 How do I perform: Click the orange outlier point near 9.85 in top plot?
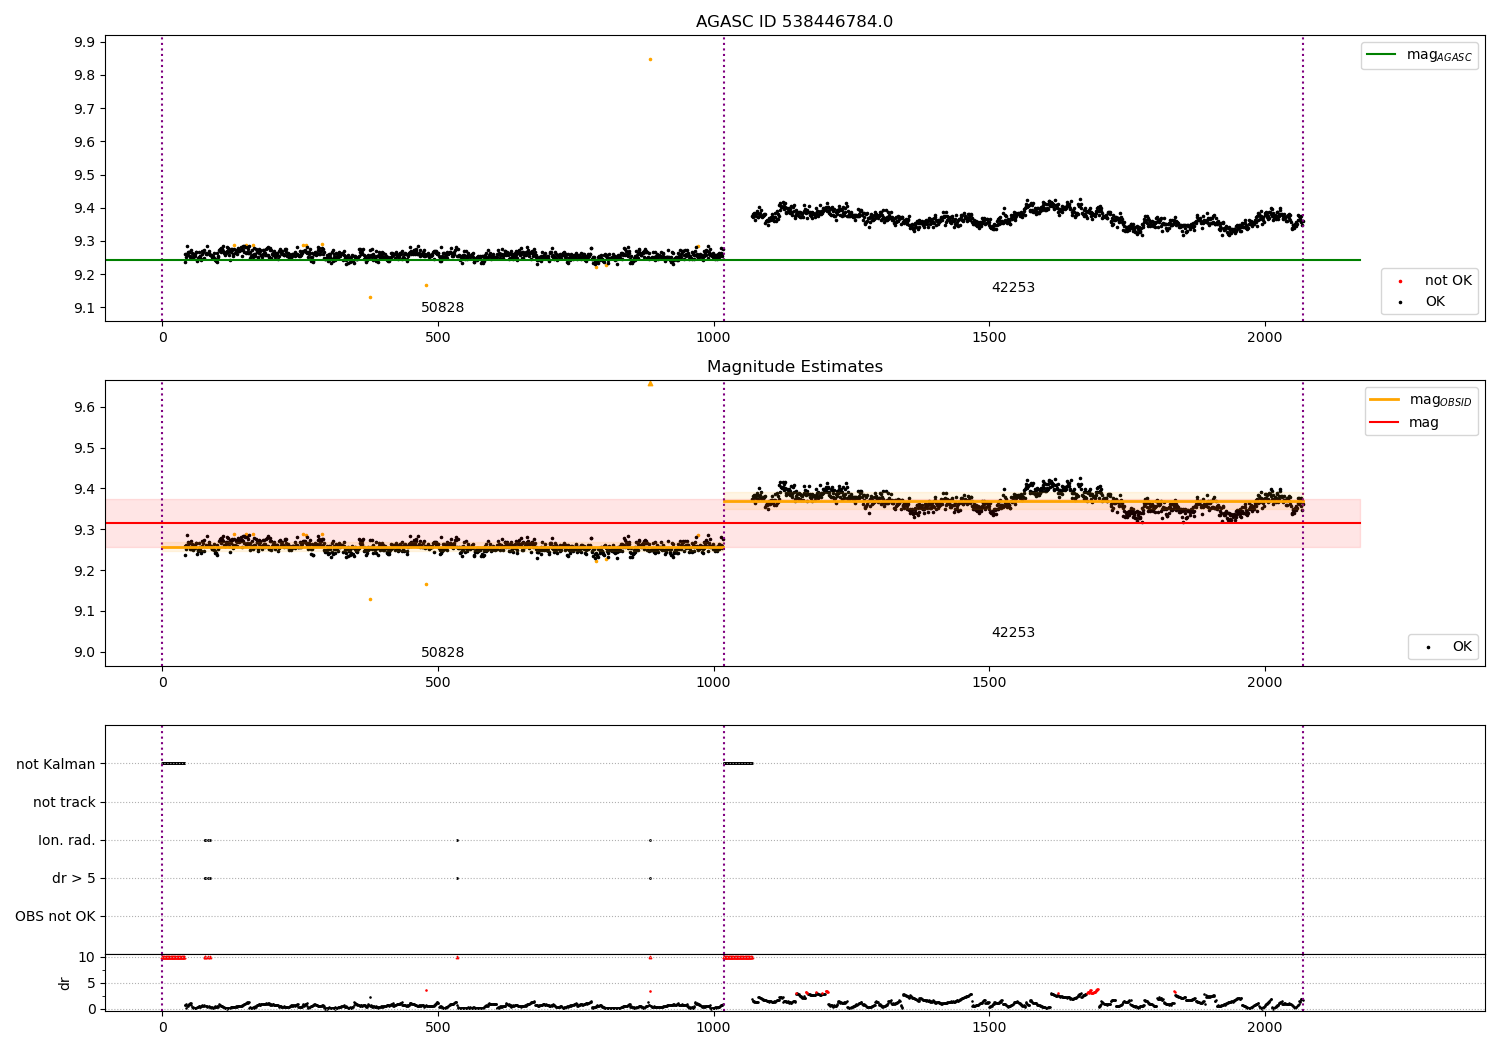650,59
